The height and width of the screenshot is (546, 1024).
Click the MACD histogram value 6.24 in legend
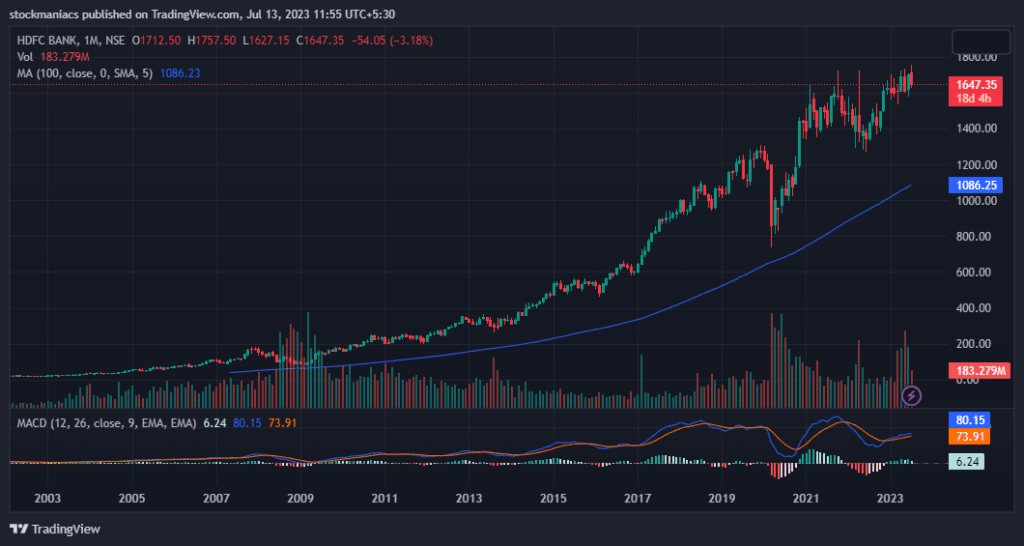(215, 423)
